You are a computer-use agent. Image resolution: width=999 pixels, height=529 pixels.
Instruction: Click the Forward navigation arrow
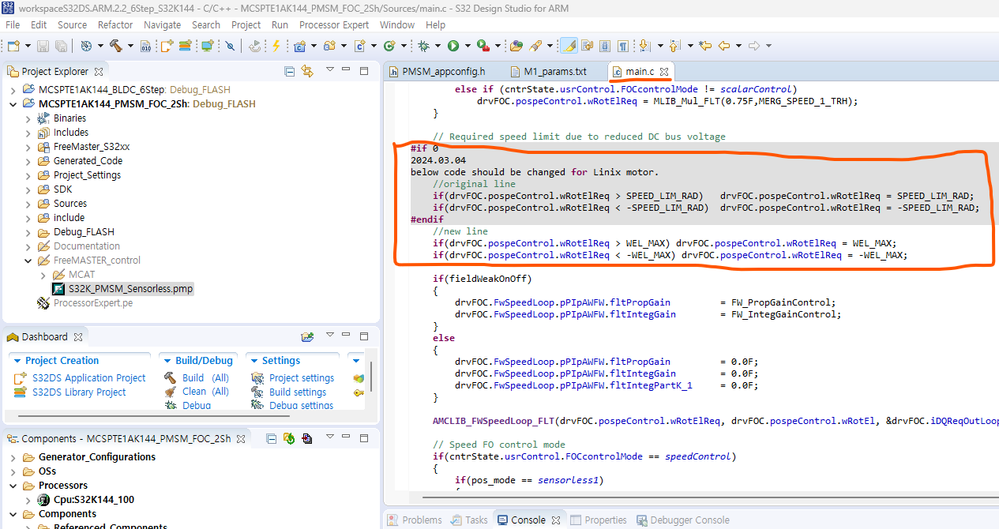click(x=754, y=46)
